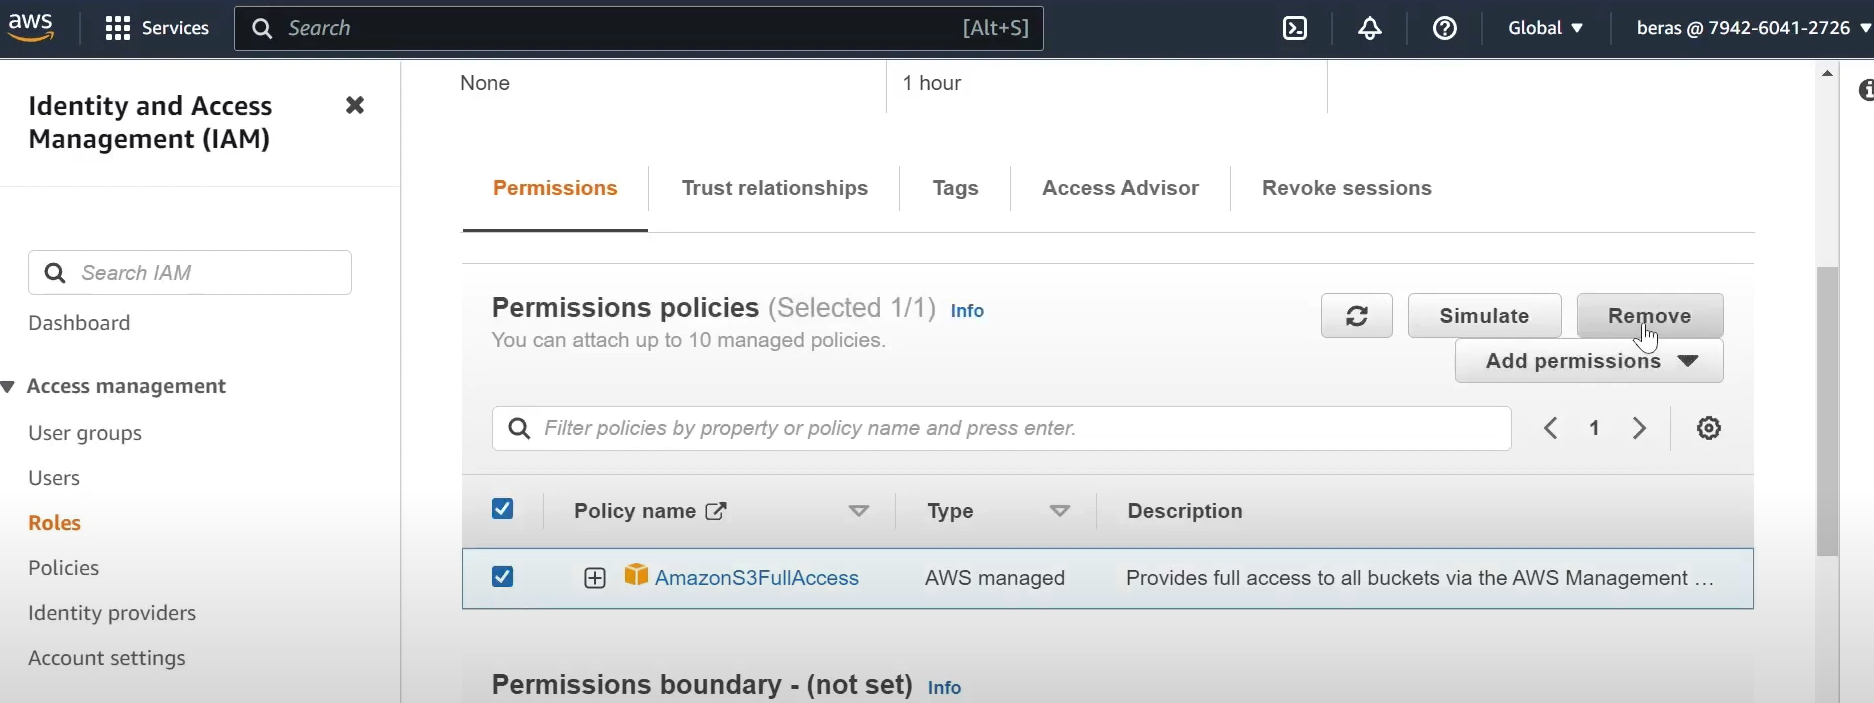Open table preferences gear icon
This screenshot has height=703, width=1874.
1709,428
